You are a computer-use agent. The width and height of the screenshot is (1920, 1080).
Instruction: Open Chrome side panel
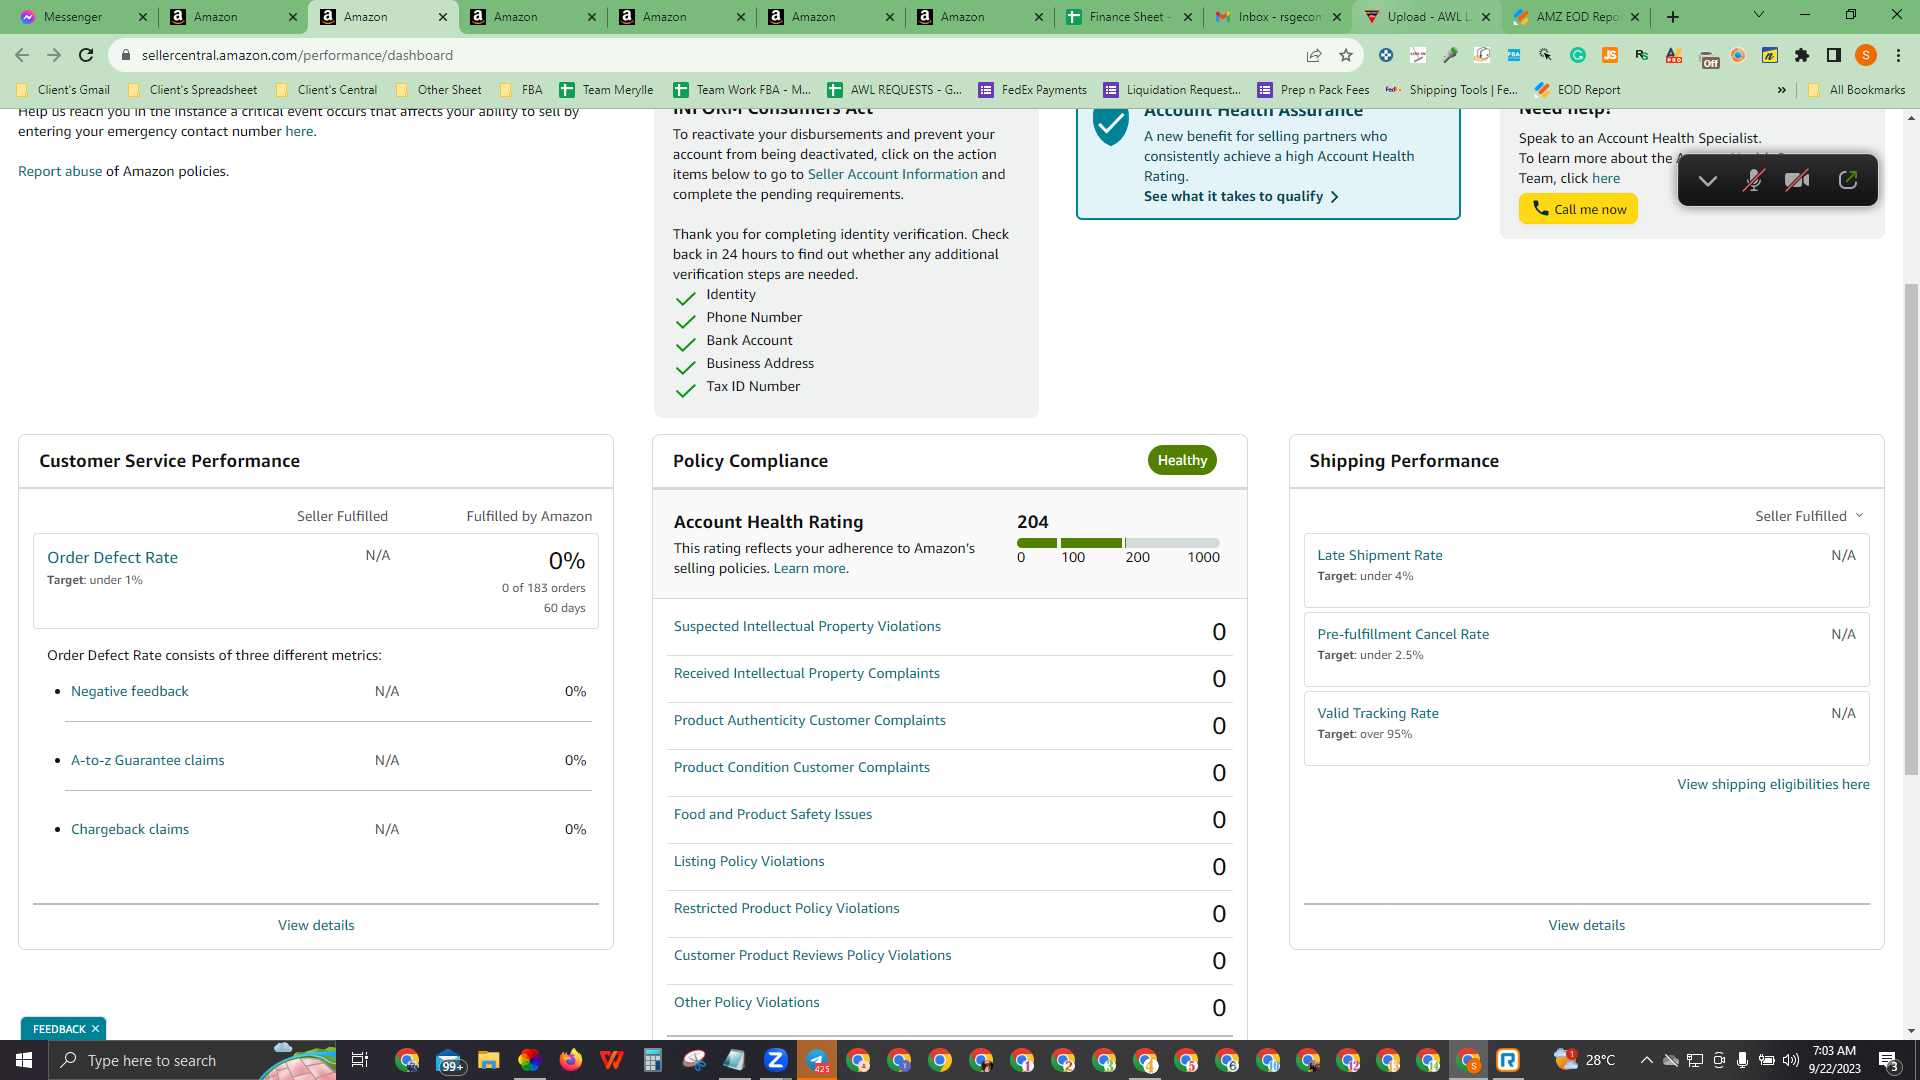(1834, 55)
